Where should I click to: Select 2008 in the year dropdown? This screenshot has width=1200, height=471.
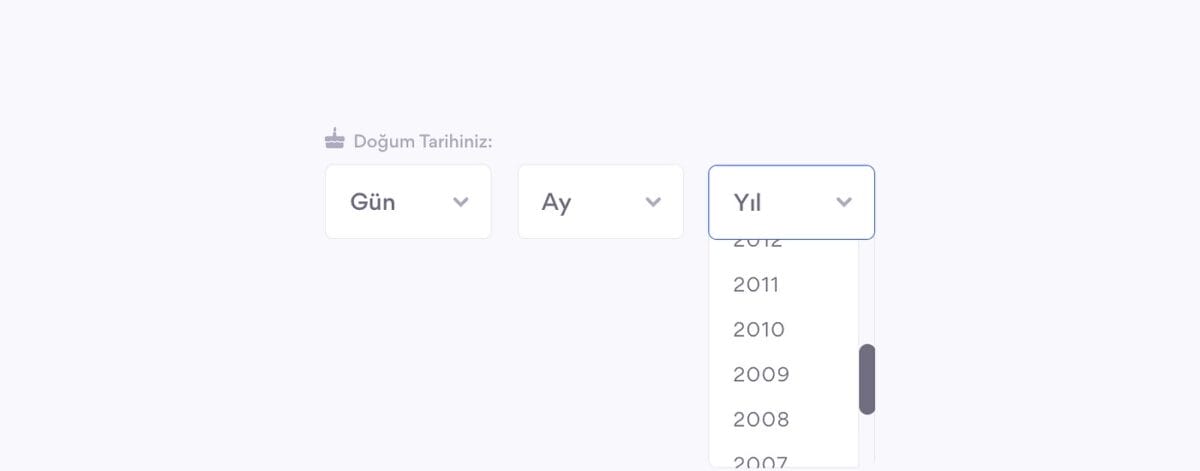tap(761, 420)
